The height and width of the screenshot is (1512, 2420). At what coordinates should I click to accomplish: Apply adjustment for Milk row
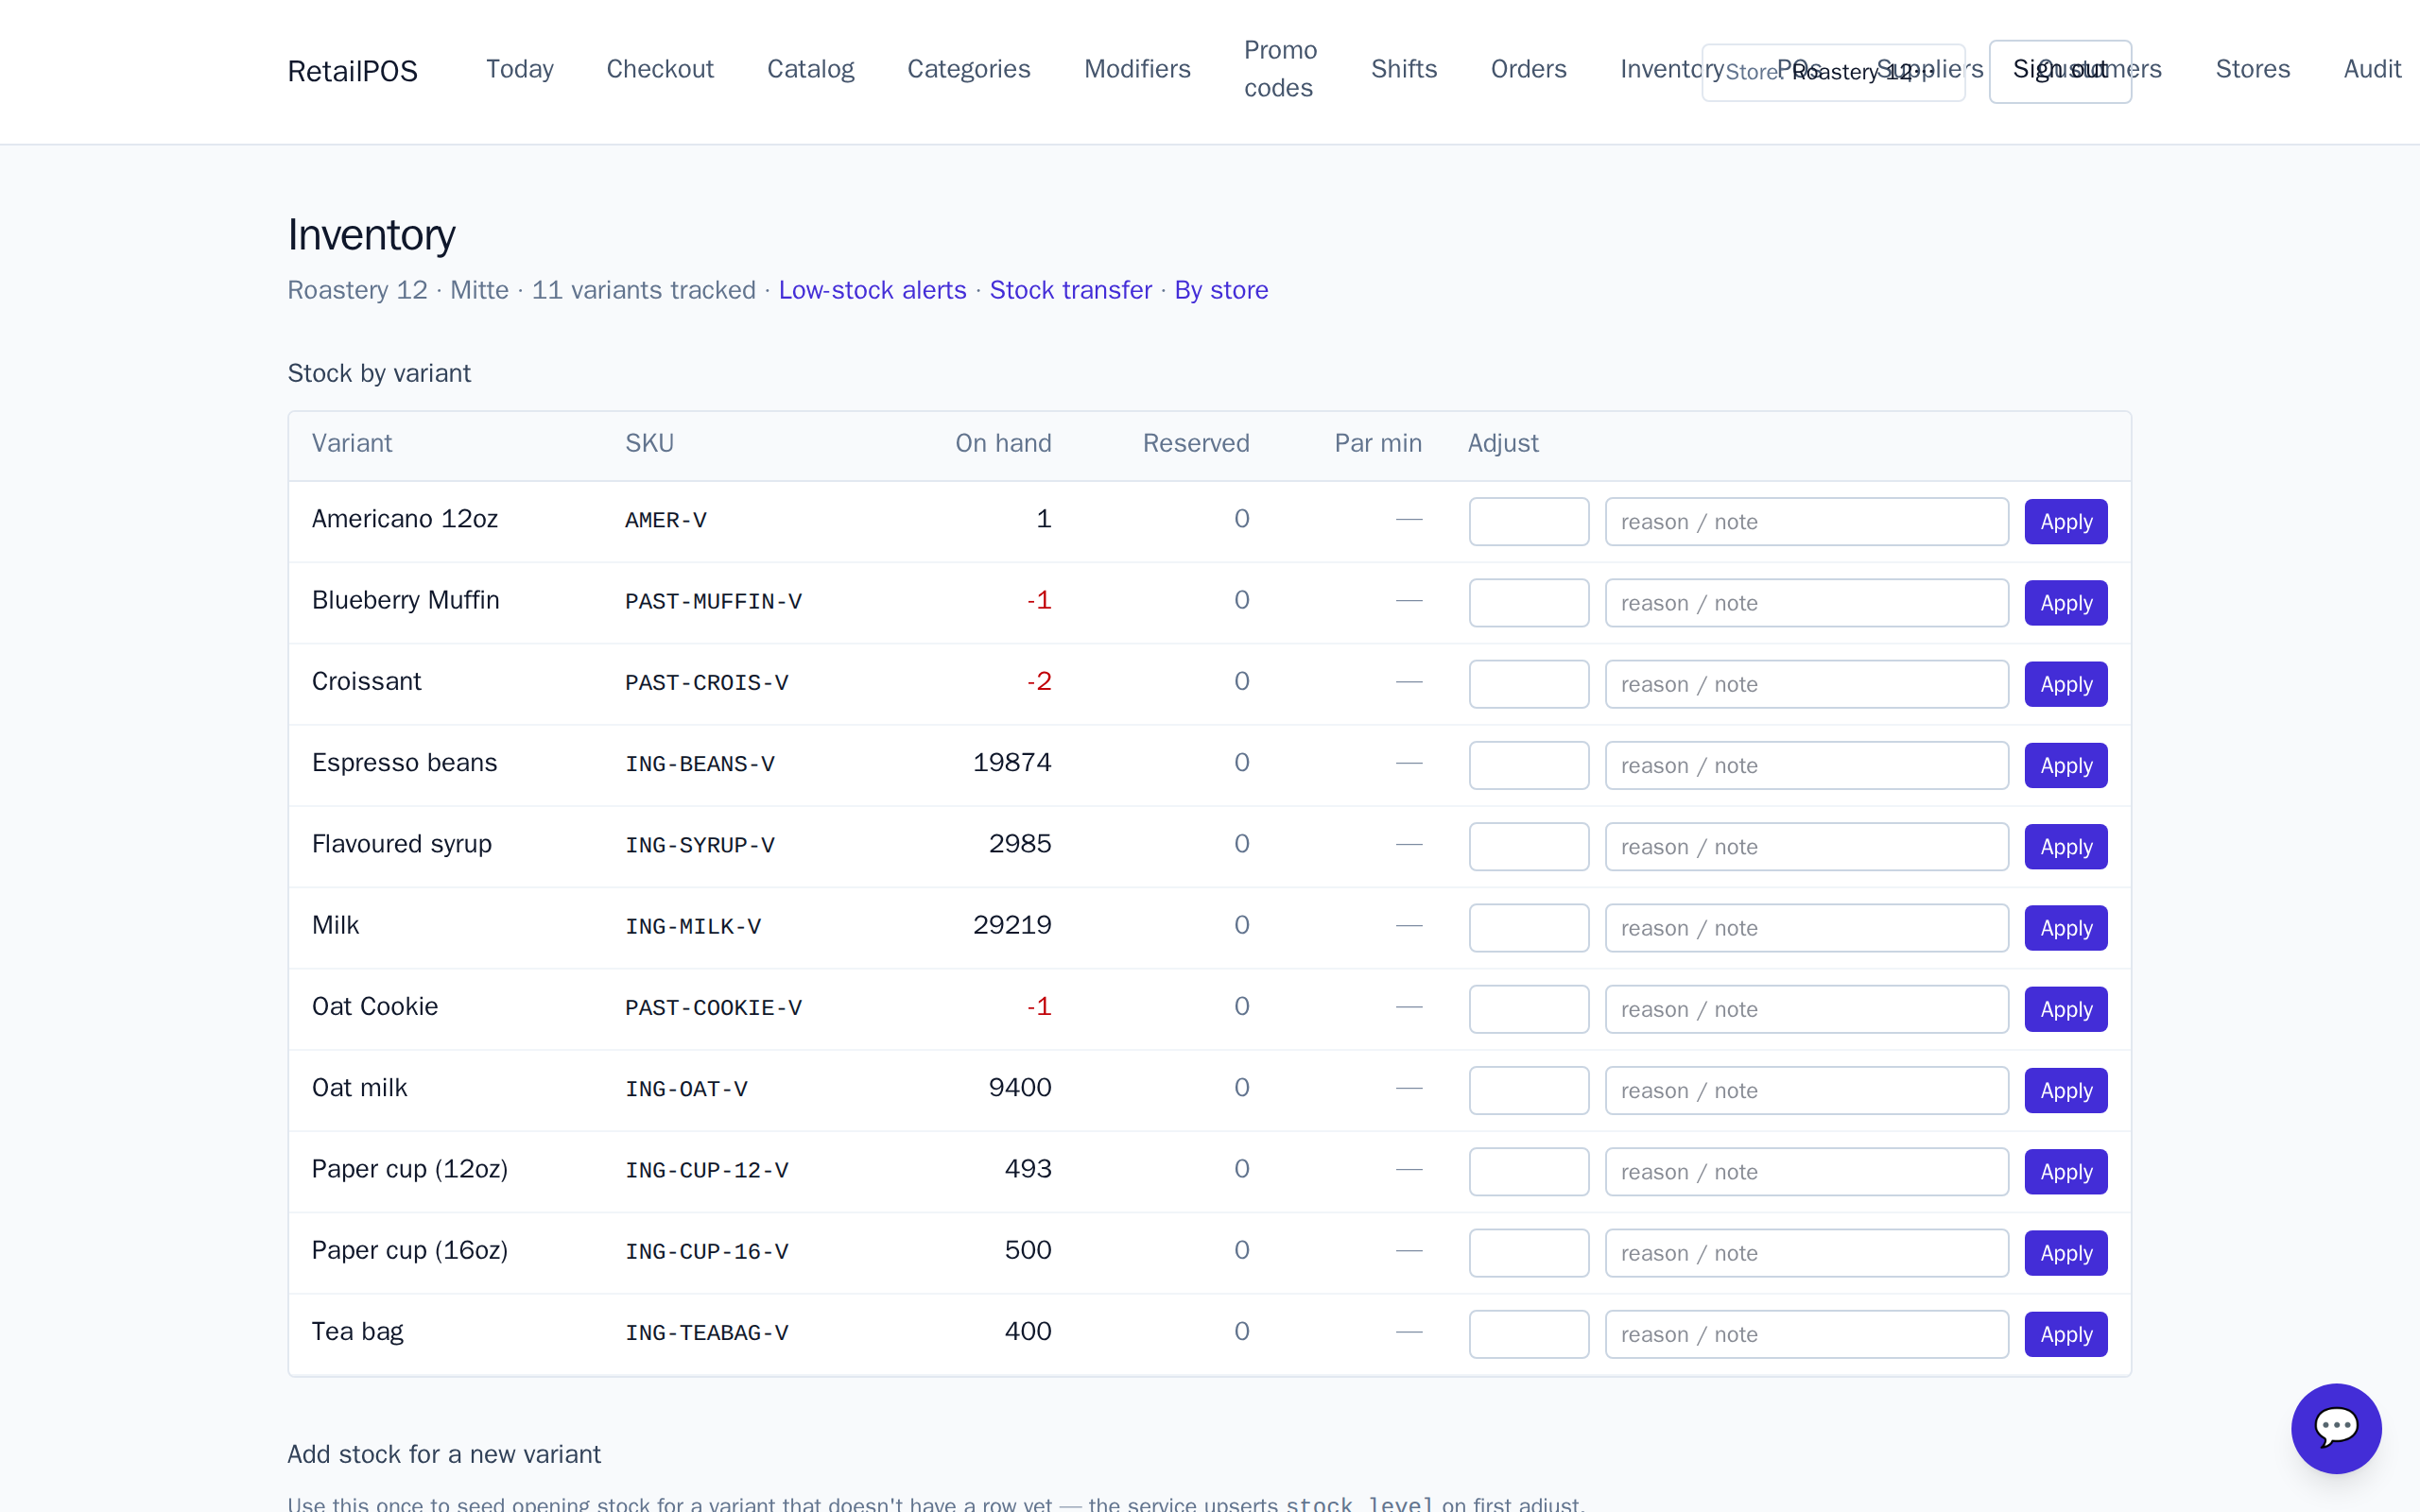2066,928
